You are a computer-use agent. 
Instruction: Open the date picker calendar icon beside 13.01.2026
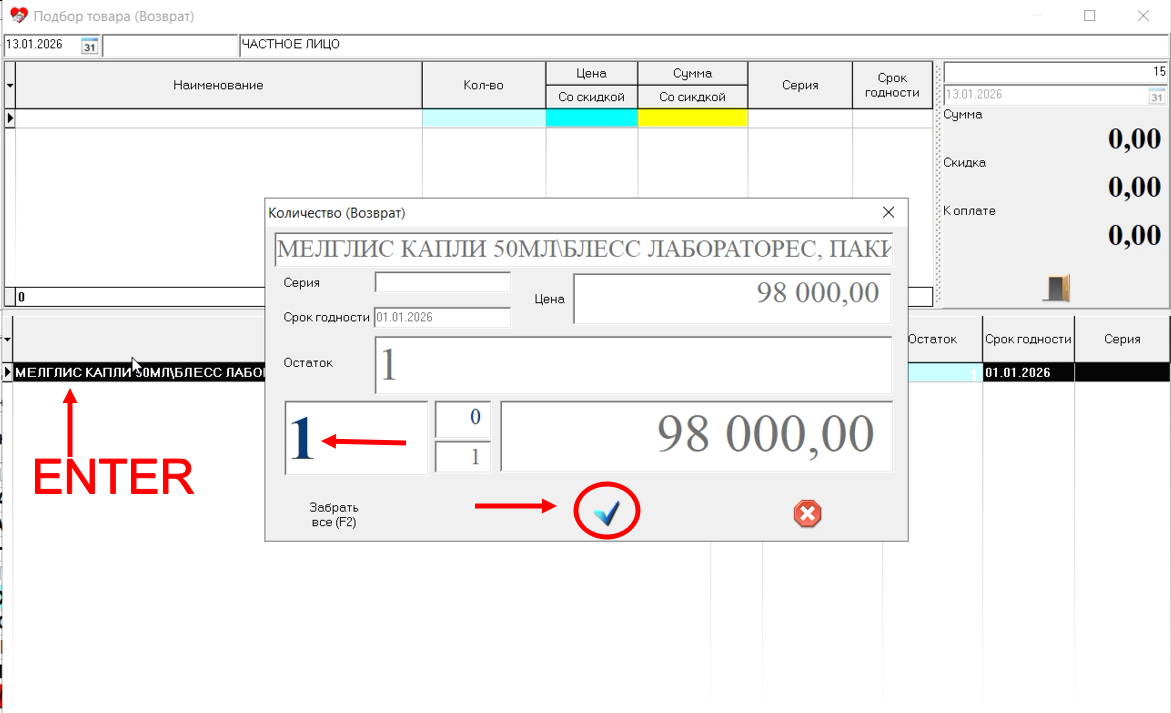coord(89,45)
